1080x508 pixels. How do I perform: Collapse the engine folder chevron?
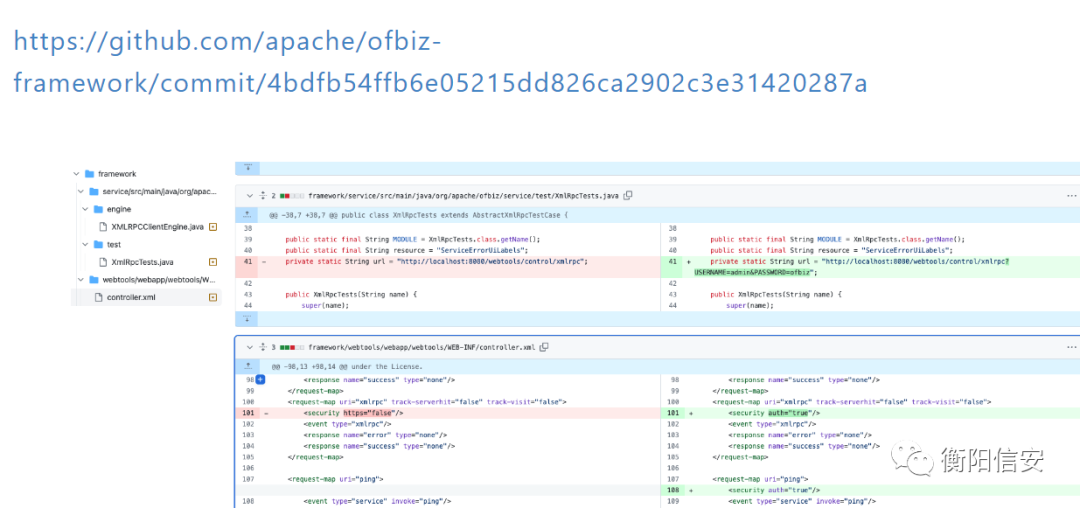coord(85,209)
